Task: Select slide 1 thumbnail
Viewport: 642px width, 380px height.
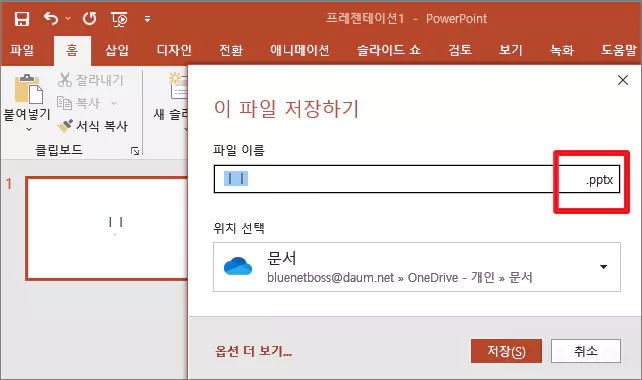Action: pos(106,228)
